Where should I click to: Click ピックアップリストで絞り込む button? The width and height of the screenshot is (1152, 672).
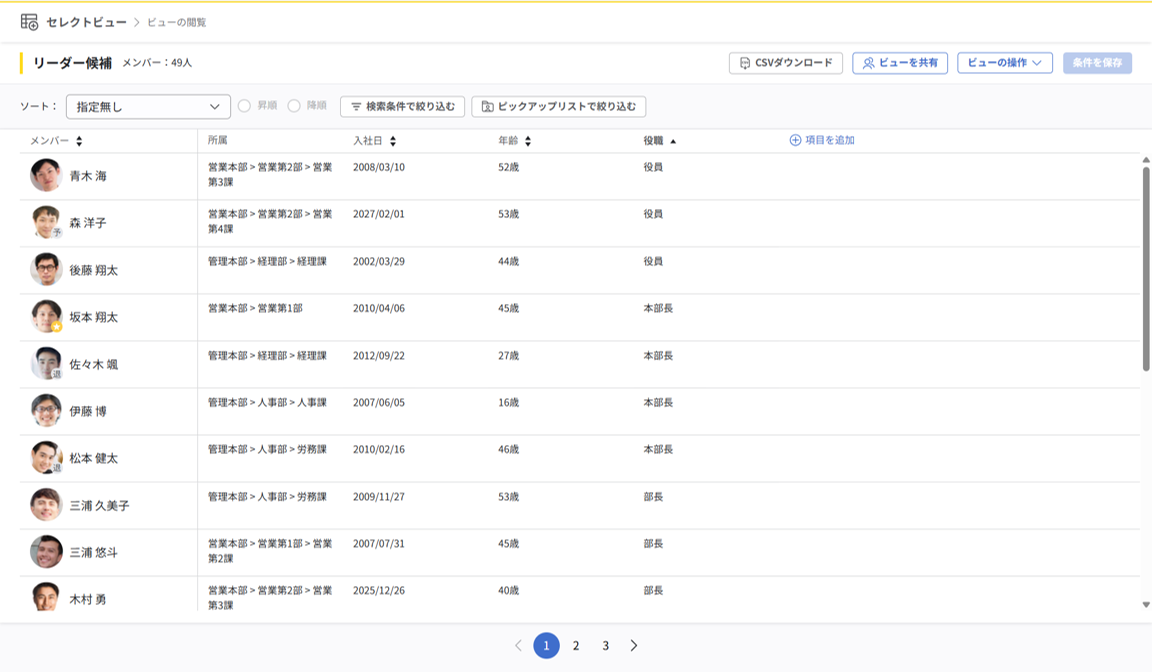559,106
